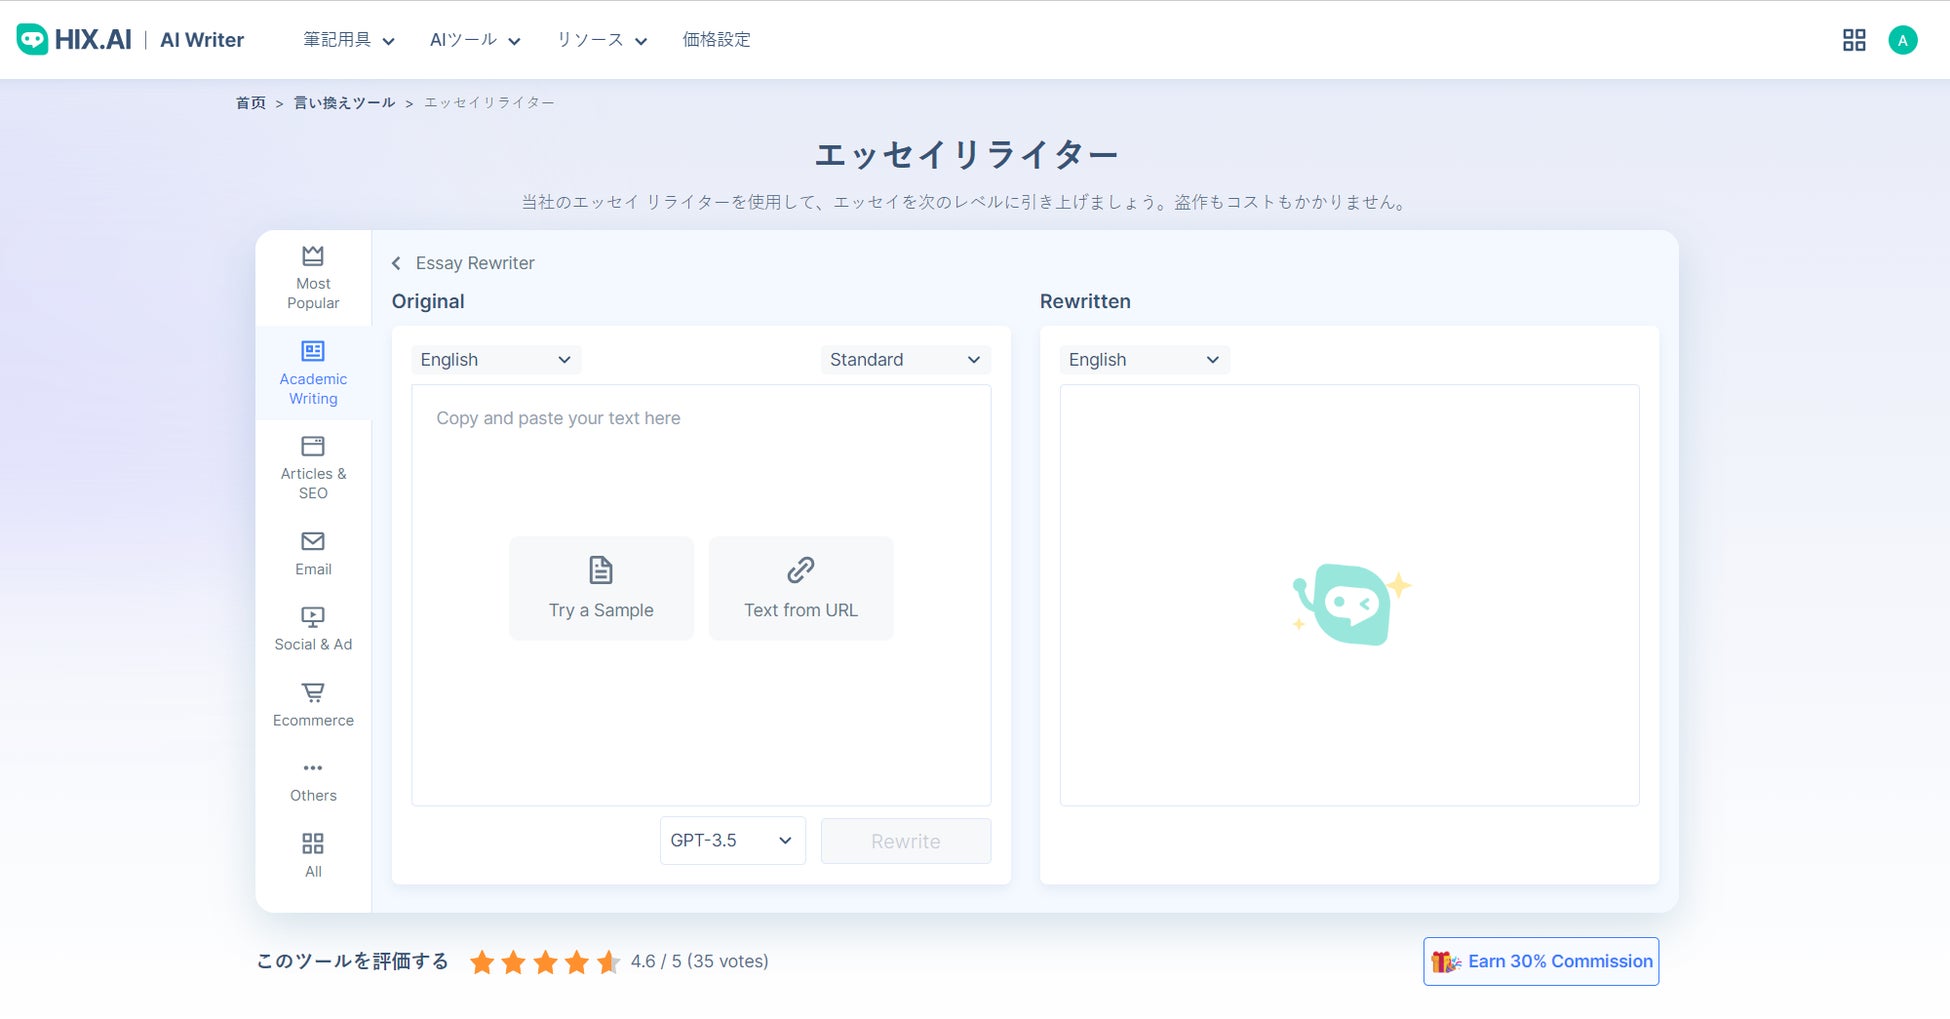Image resolution: width=1950 pixels, height=1019 pixels.
Task: Click the AI Writer header label
Action: point(202,40)
